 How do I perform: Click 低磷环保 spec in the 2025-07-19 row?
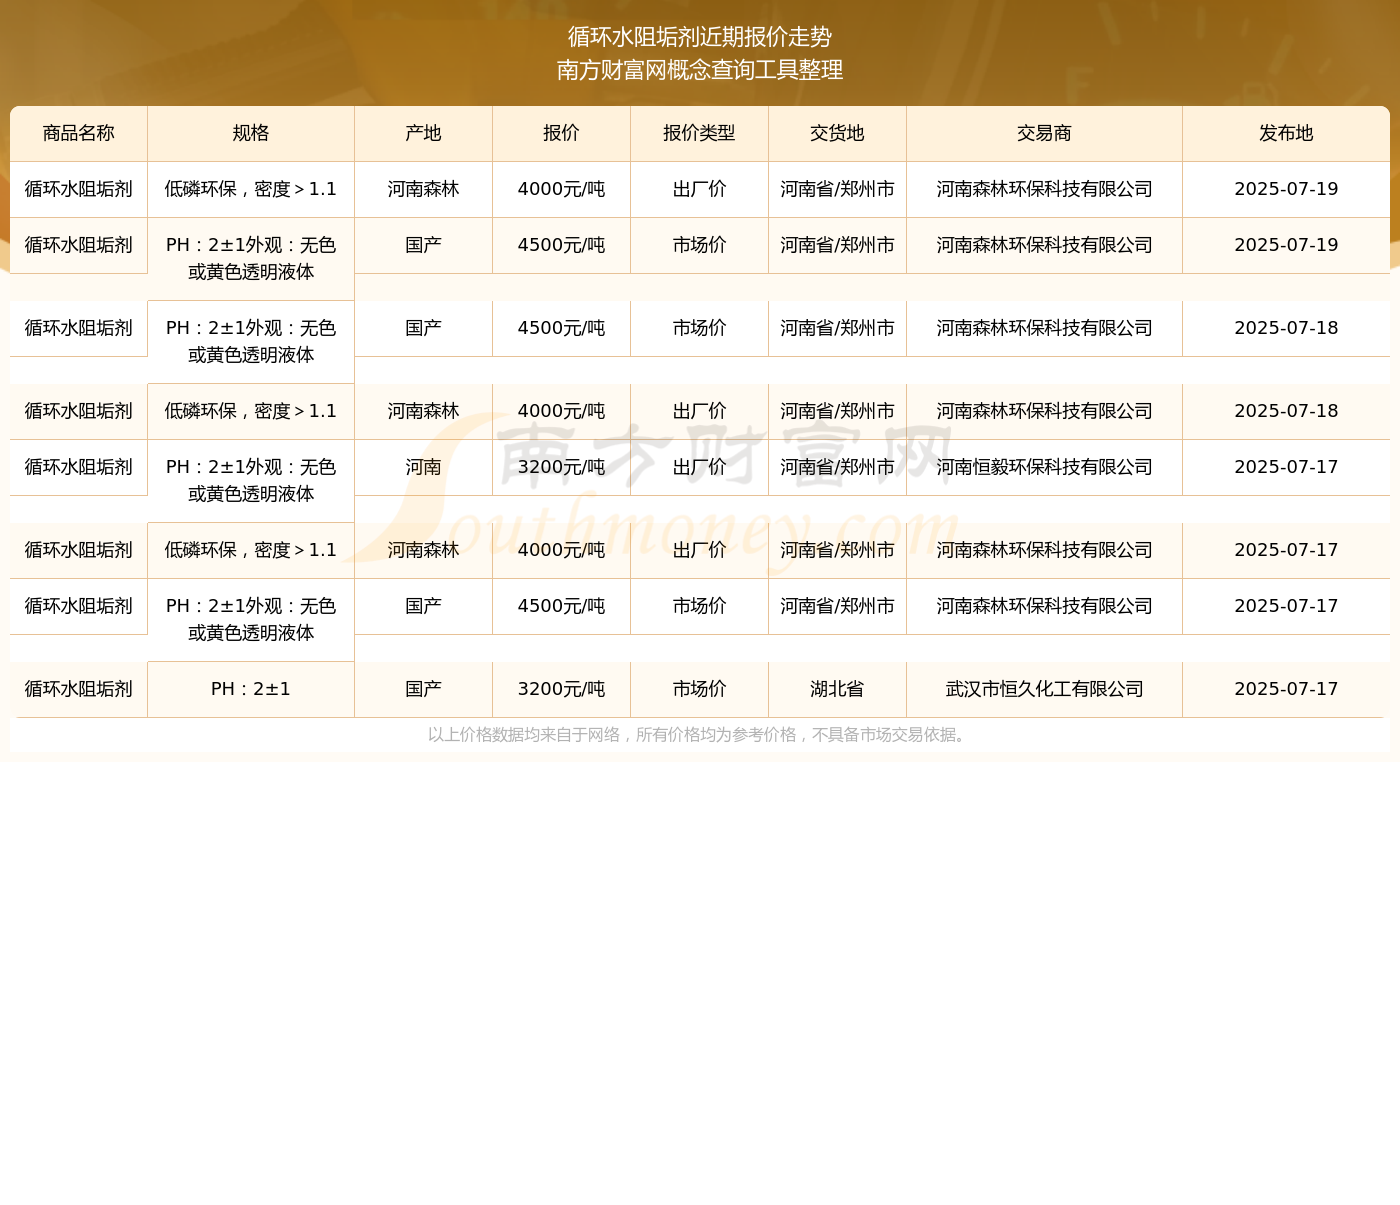(x=251, y=189)
